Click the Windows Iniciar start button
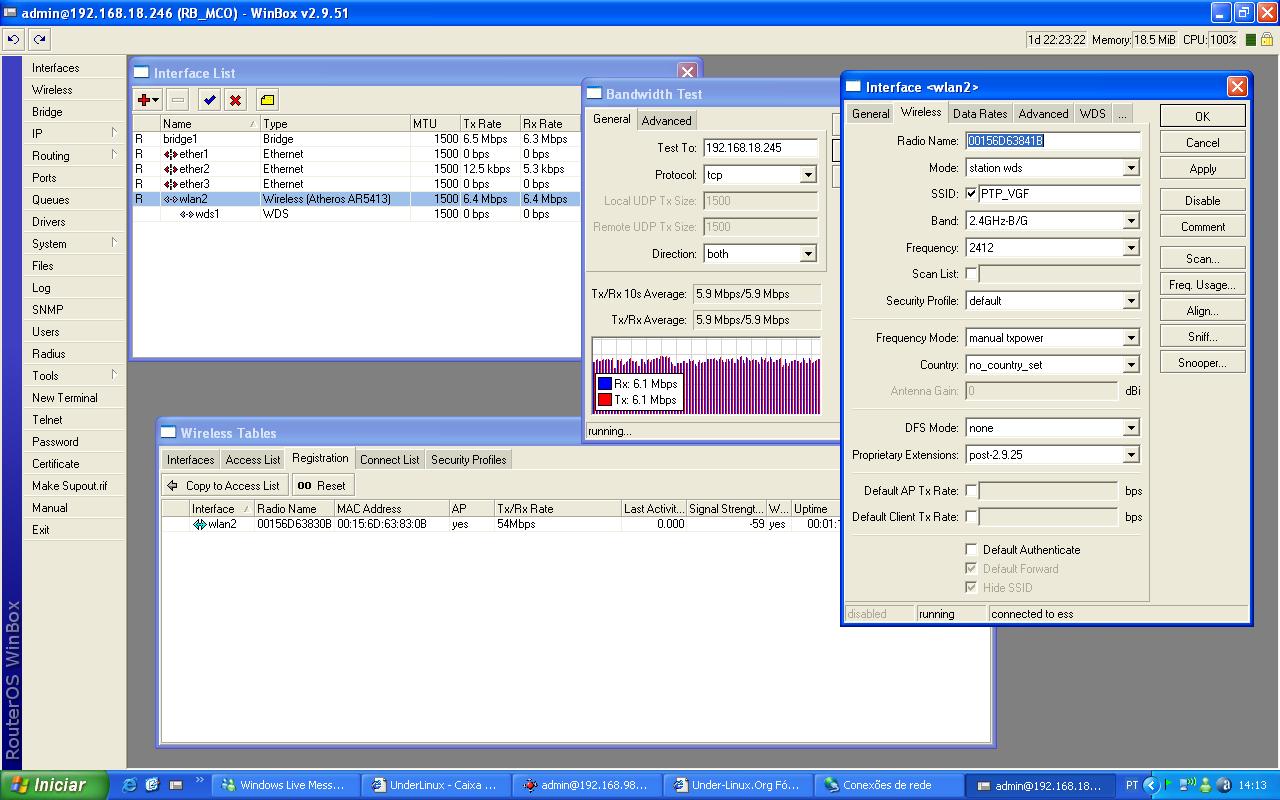 click(52, 785)
